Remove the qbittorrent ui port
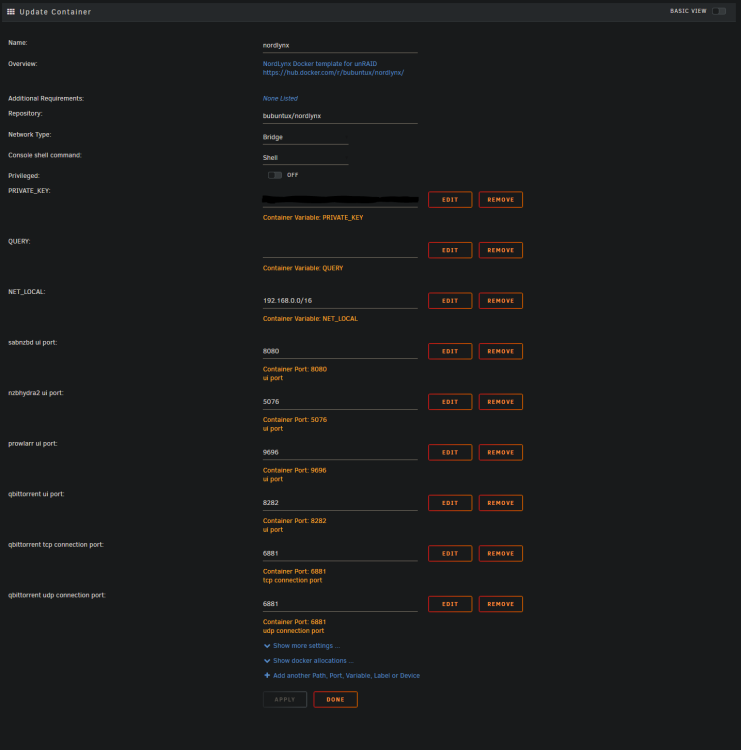 (x=500, y=503)
